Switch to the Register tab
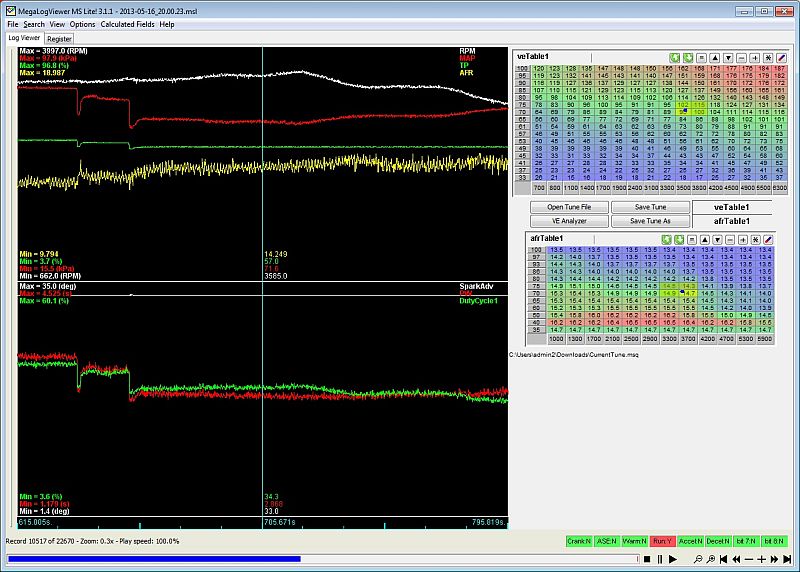The height and width of the screenshot is (572, 800). [59, 38]
